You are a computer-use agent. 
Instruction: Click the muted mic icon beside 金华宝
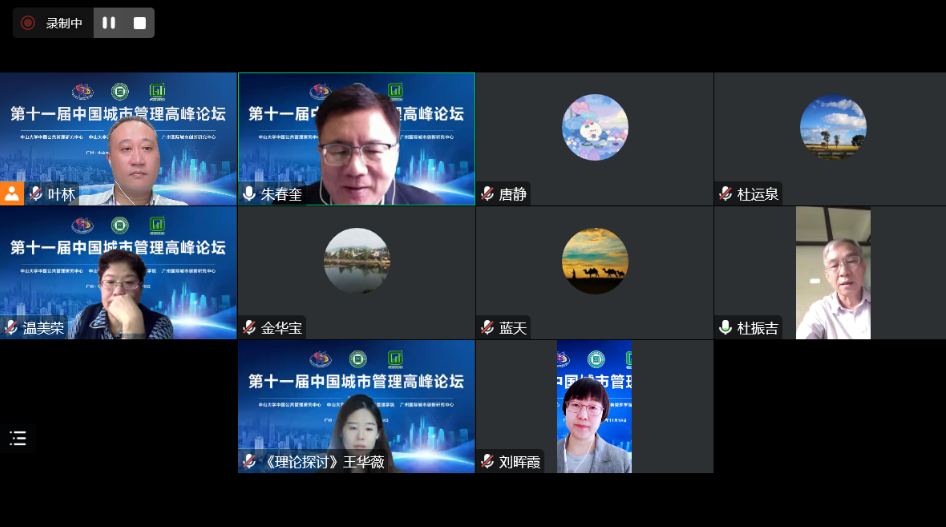pyautogui.click(x=249, y=328)
